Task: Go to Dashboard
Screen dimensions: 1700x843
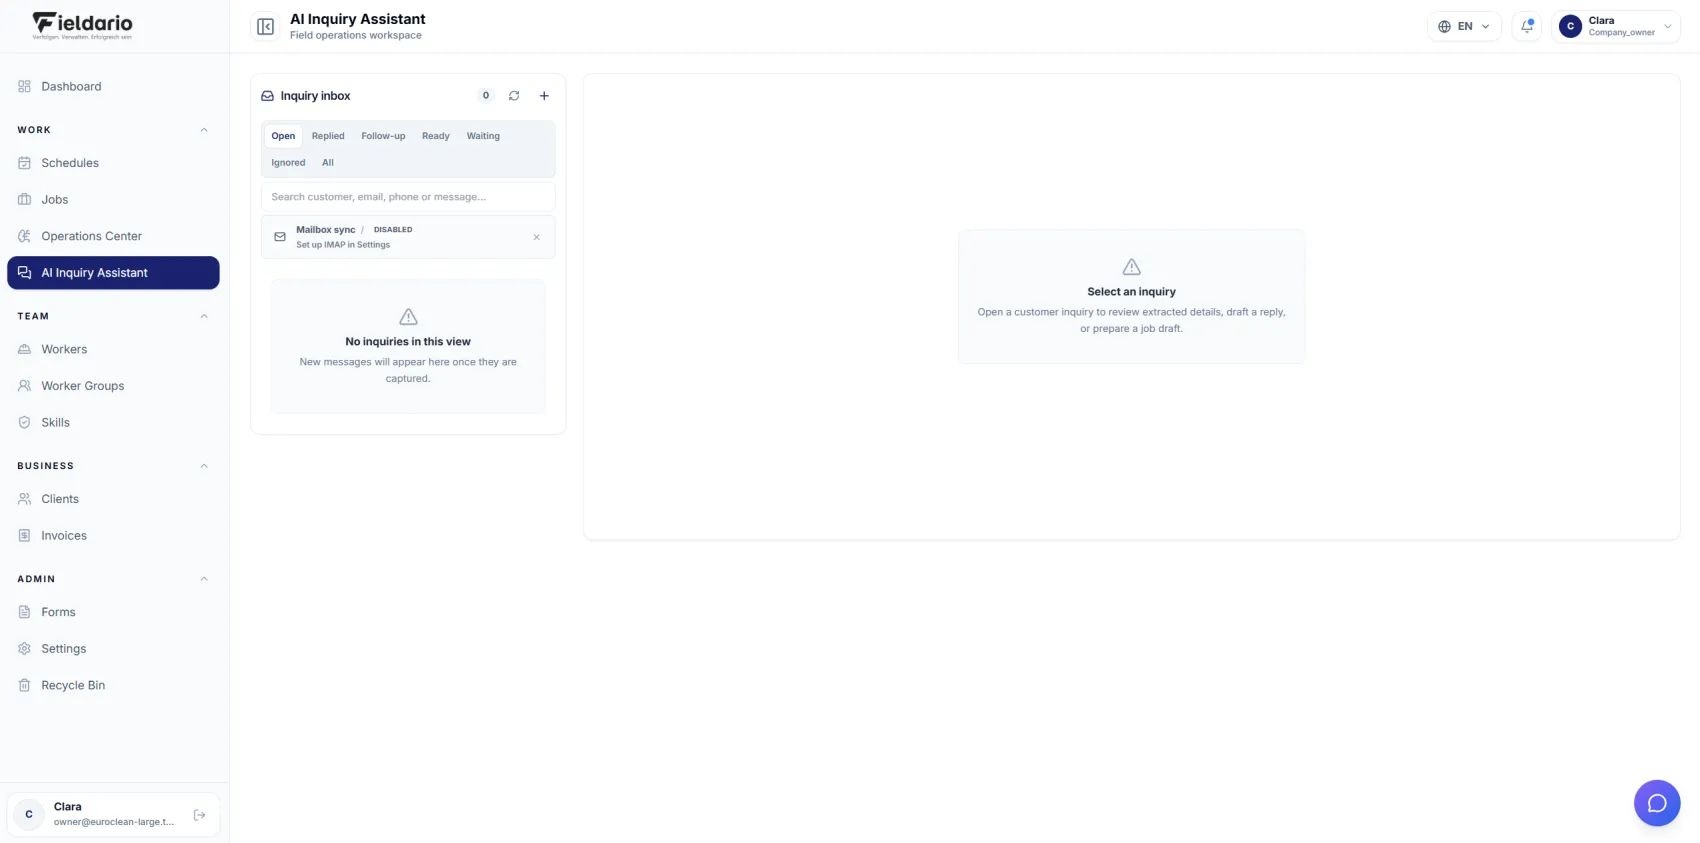Action: (x=113, y=87)
